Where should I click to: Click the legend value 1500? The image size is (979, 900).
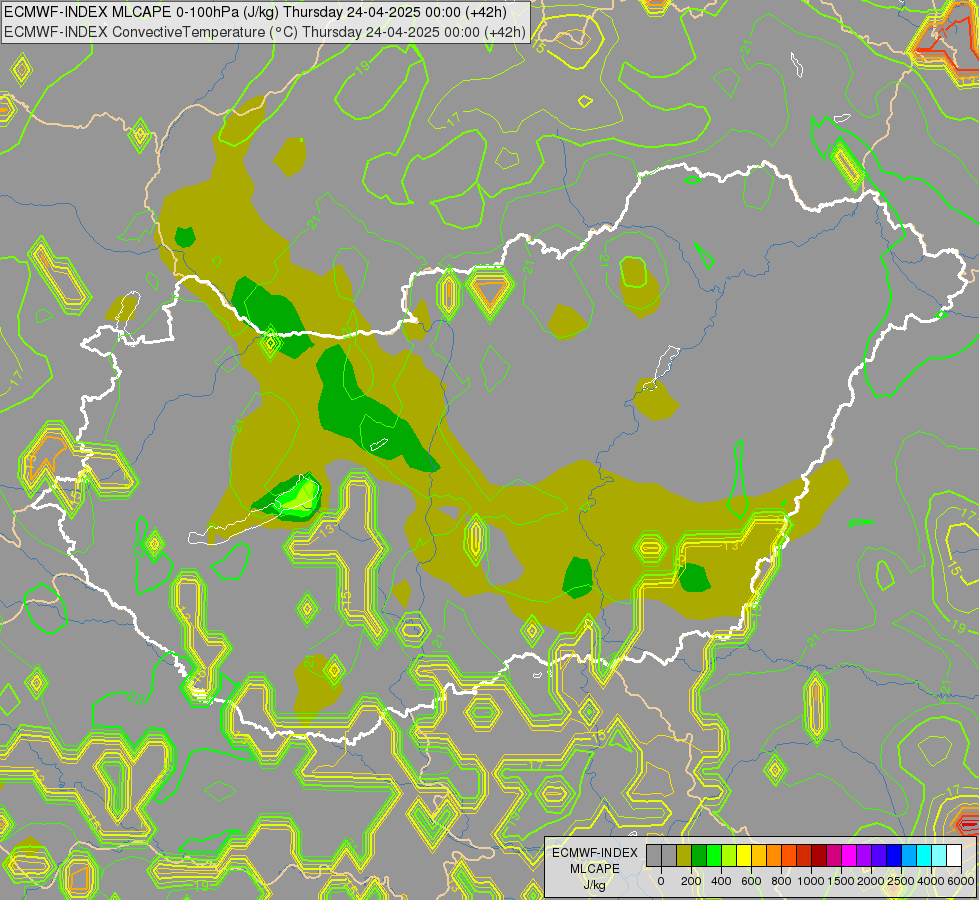coord(841,881)
